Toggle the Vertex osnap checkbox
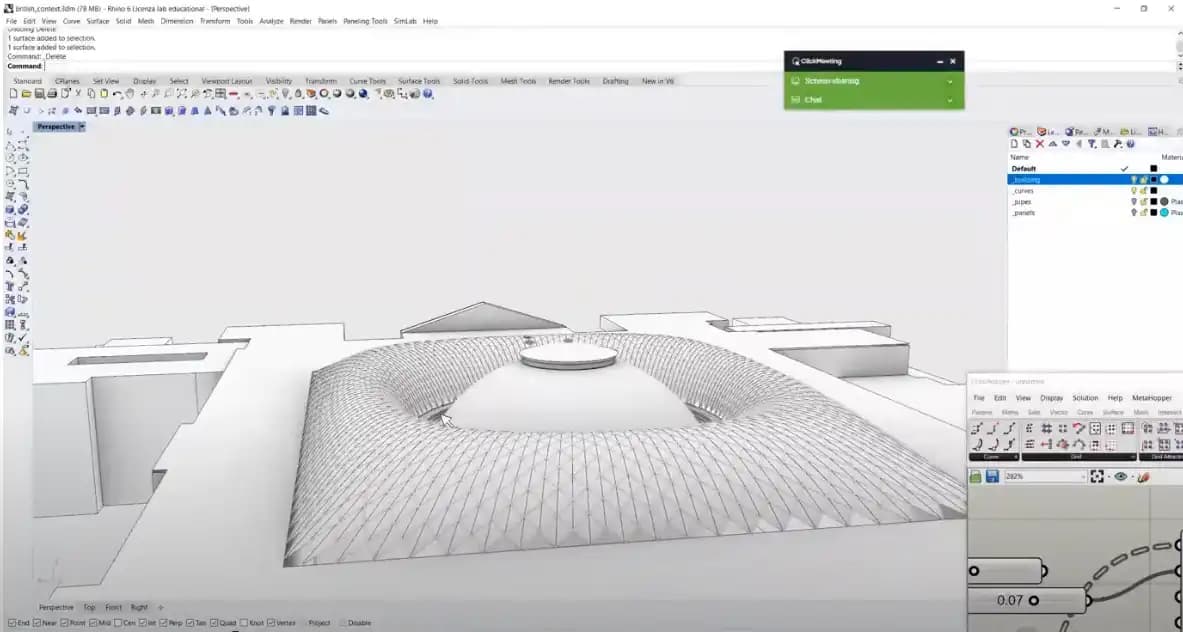Viewport: 1183px width, 632px height. coord(271,623)
